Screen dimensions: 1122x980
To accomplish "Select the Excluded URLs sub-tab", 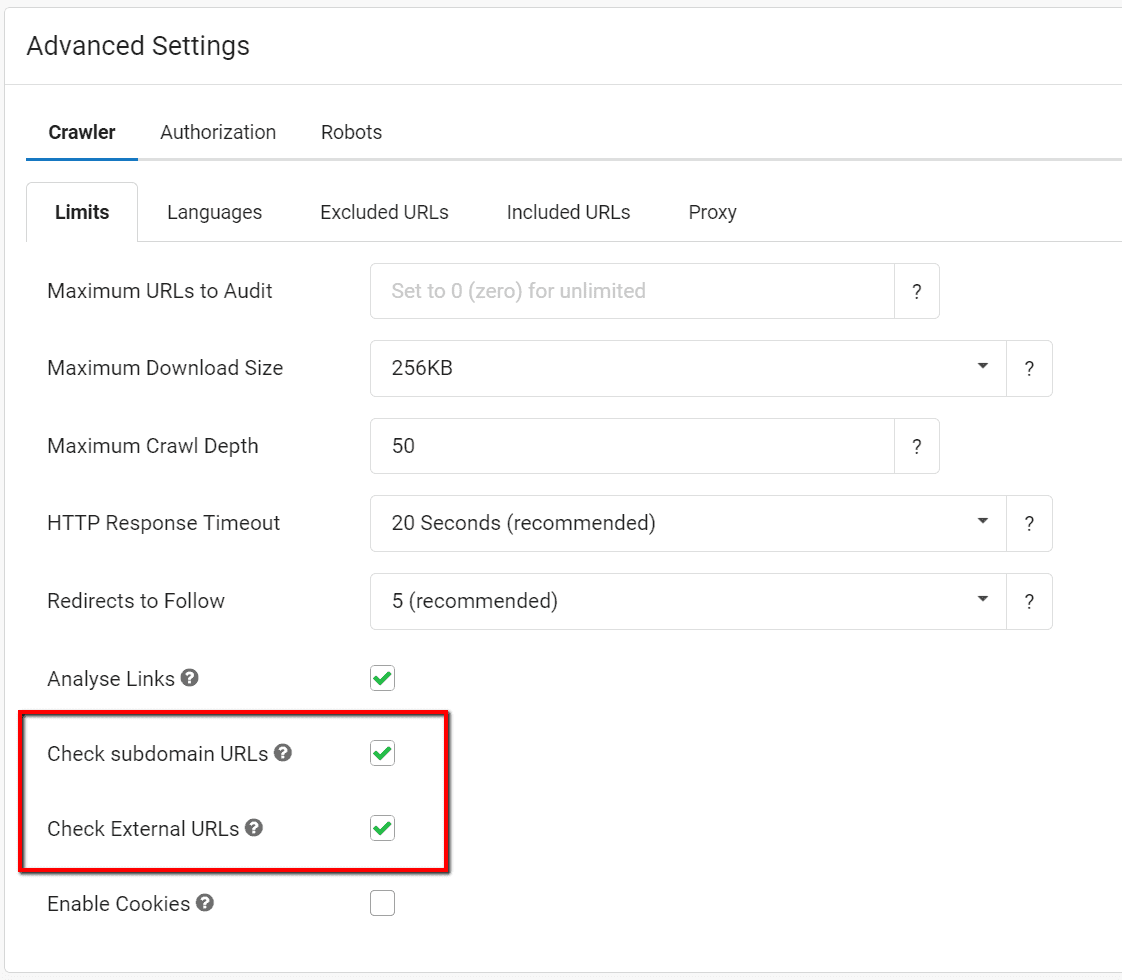I will pos(384,212).
